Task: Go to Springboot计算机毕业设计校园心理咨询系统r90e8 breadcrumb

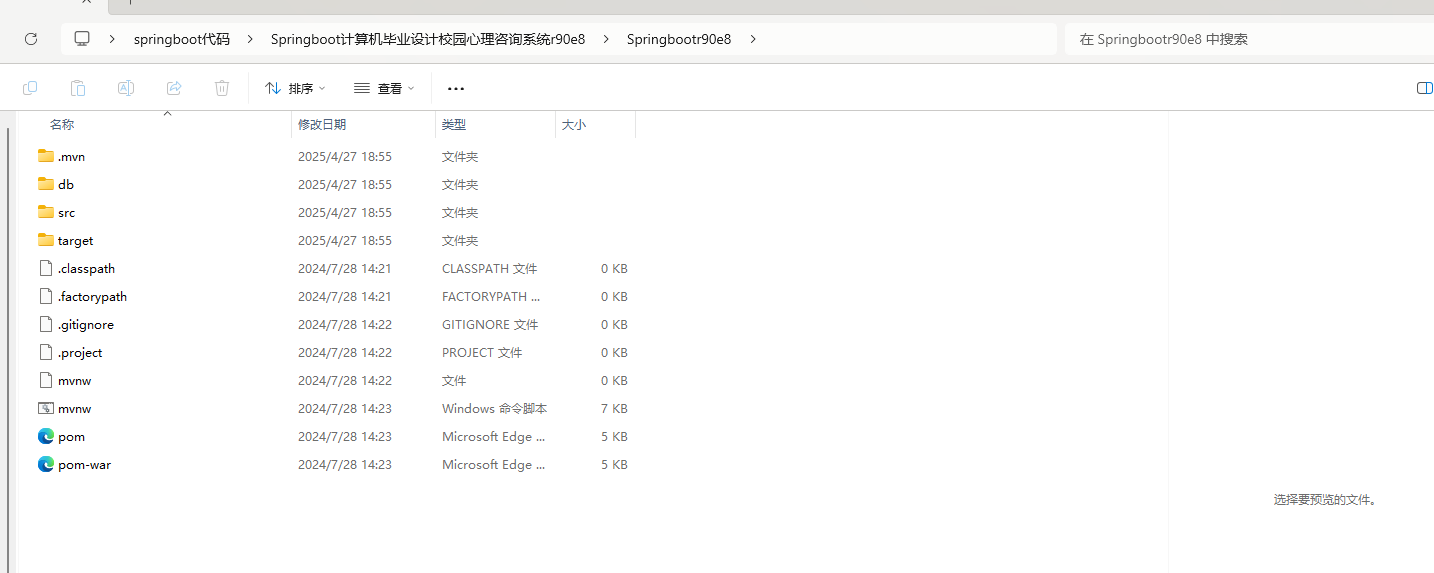Action: (x=428, y=39)
